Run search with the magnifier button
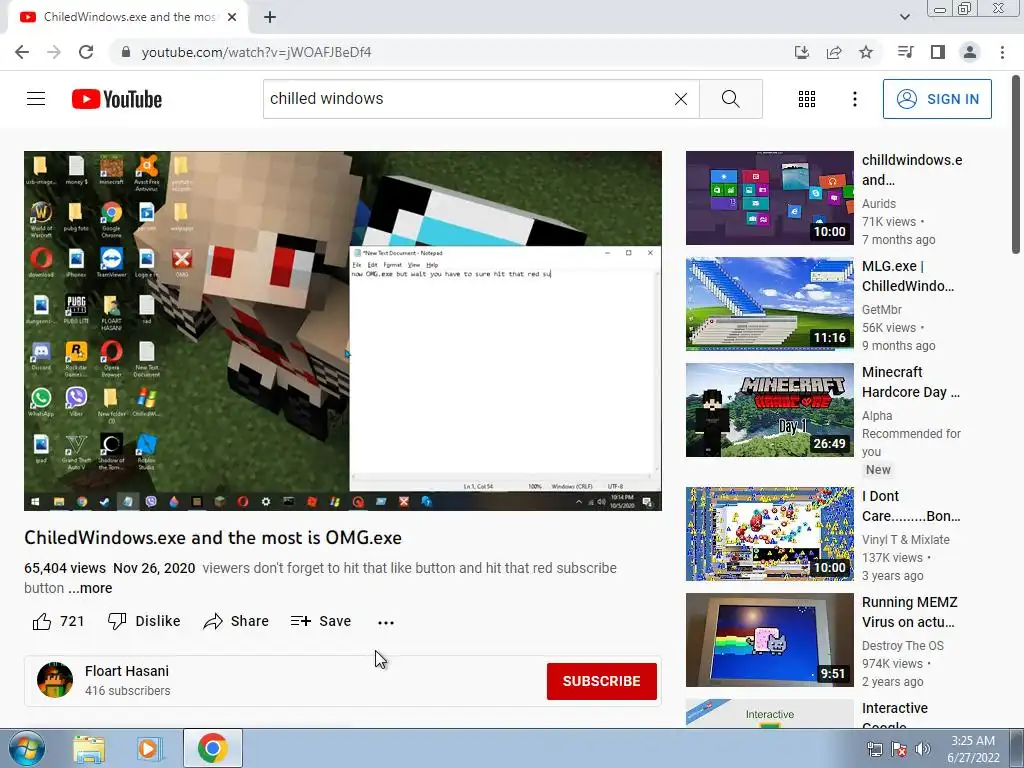The image size is (1024, 768). coord(730,99)
